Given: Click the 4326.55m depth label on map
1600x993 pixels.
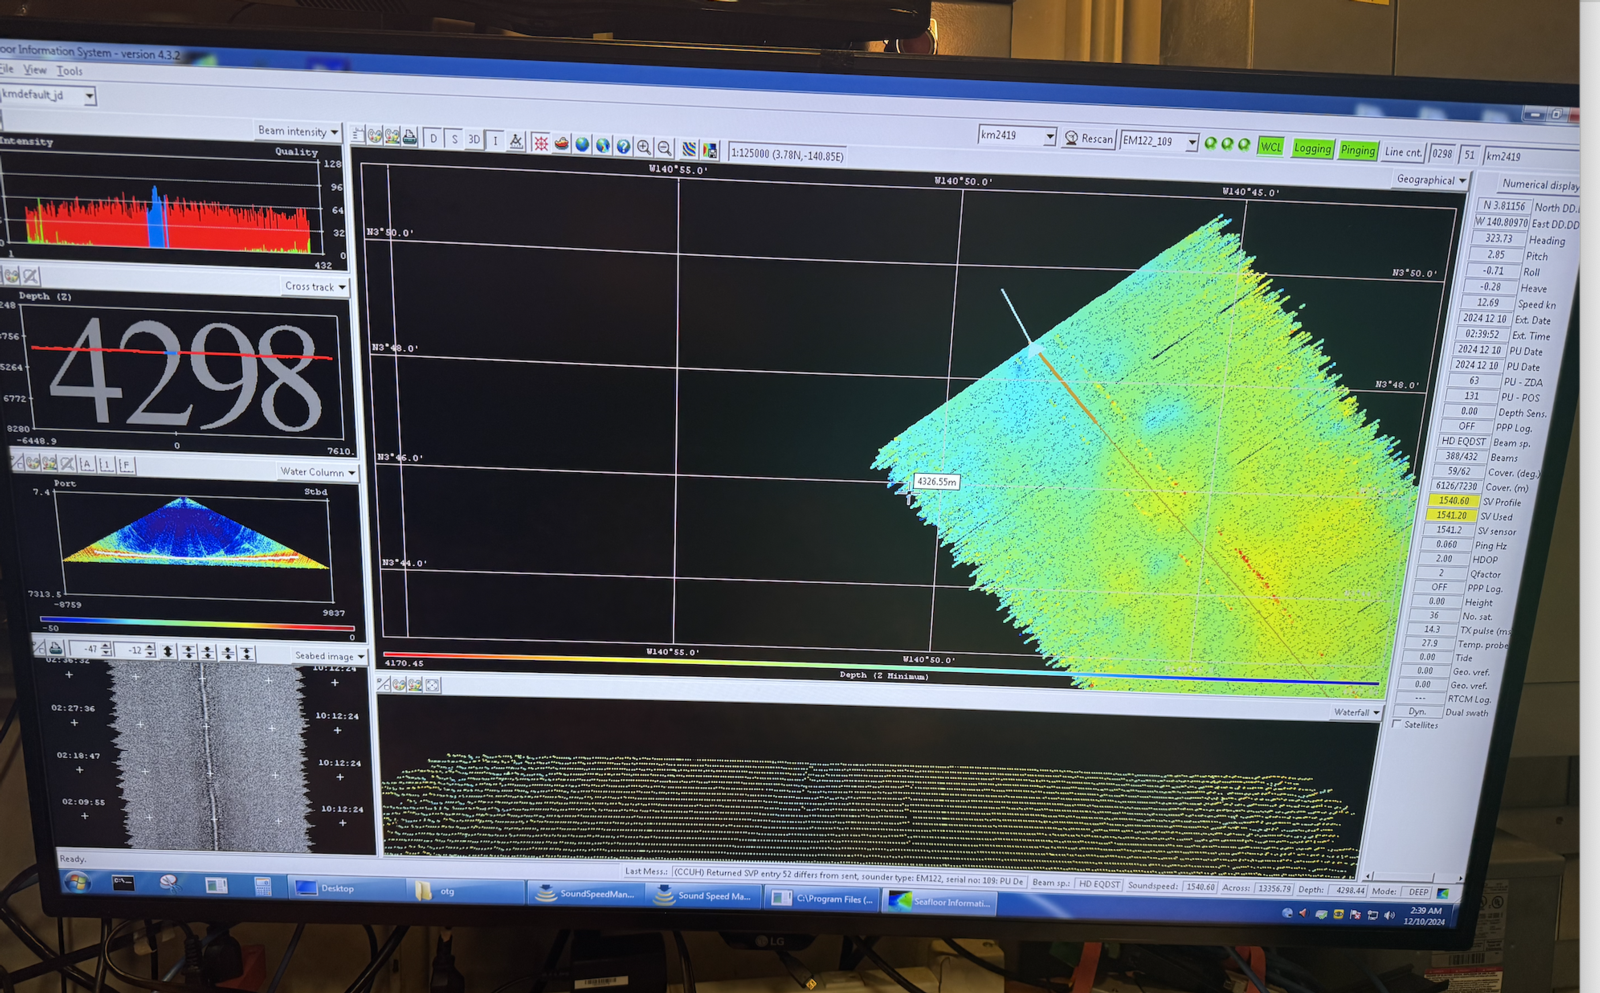Looking at the screenshot, I should pos(937,482).
